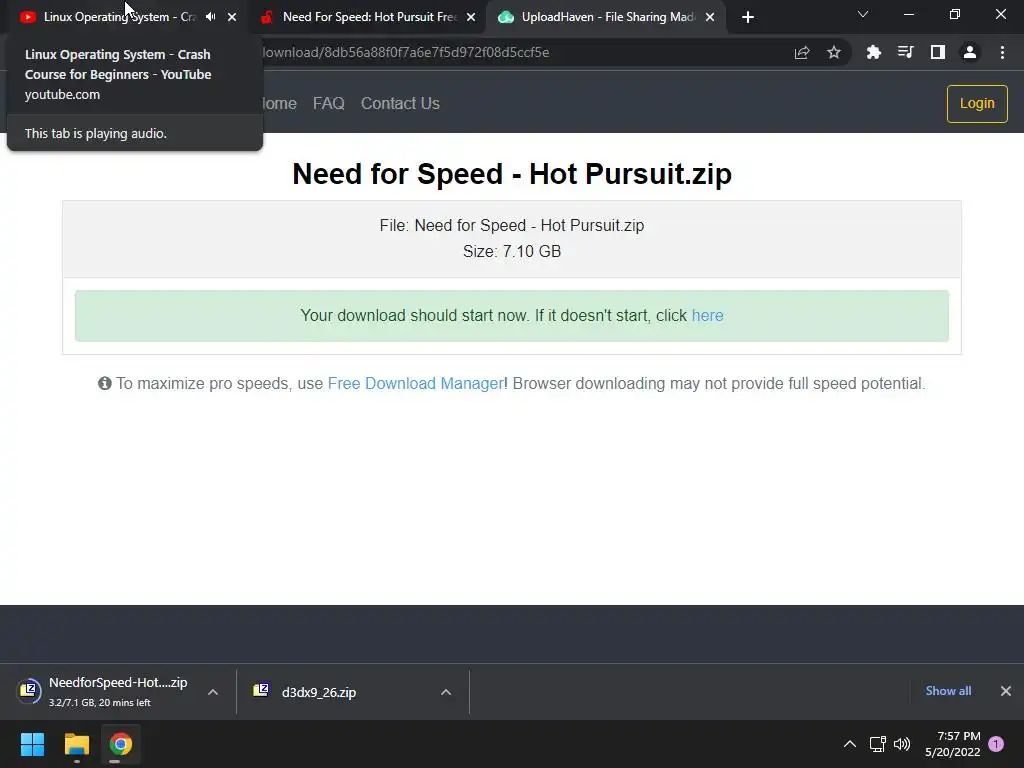This screenshot has height=768, width=1024.
Task: Open the media controls icon
Action: pos(905,52)
